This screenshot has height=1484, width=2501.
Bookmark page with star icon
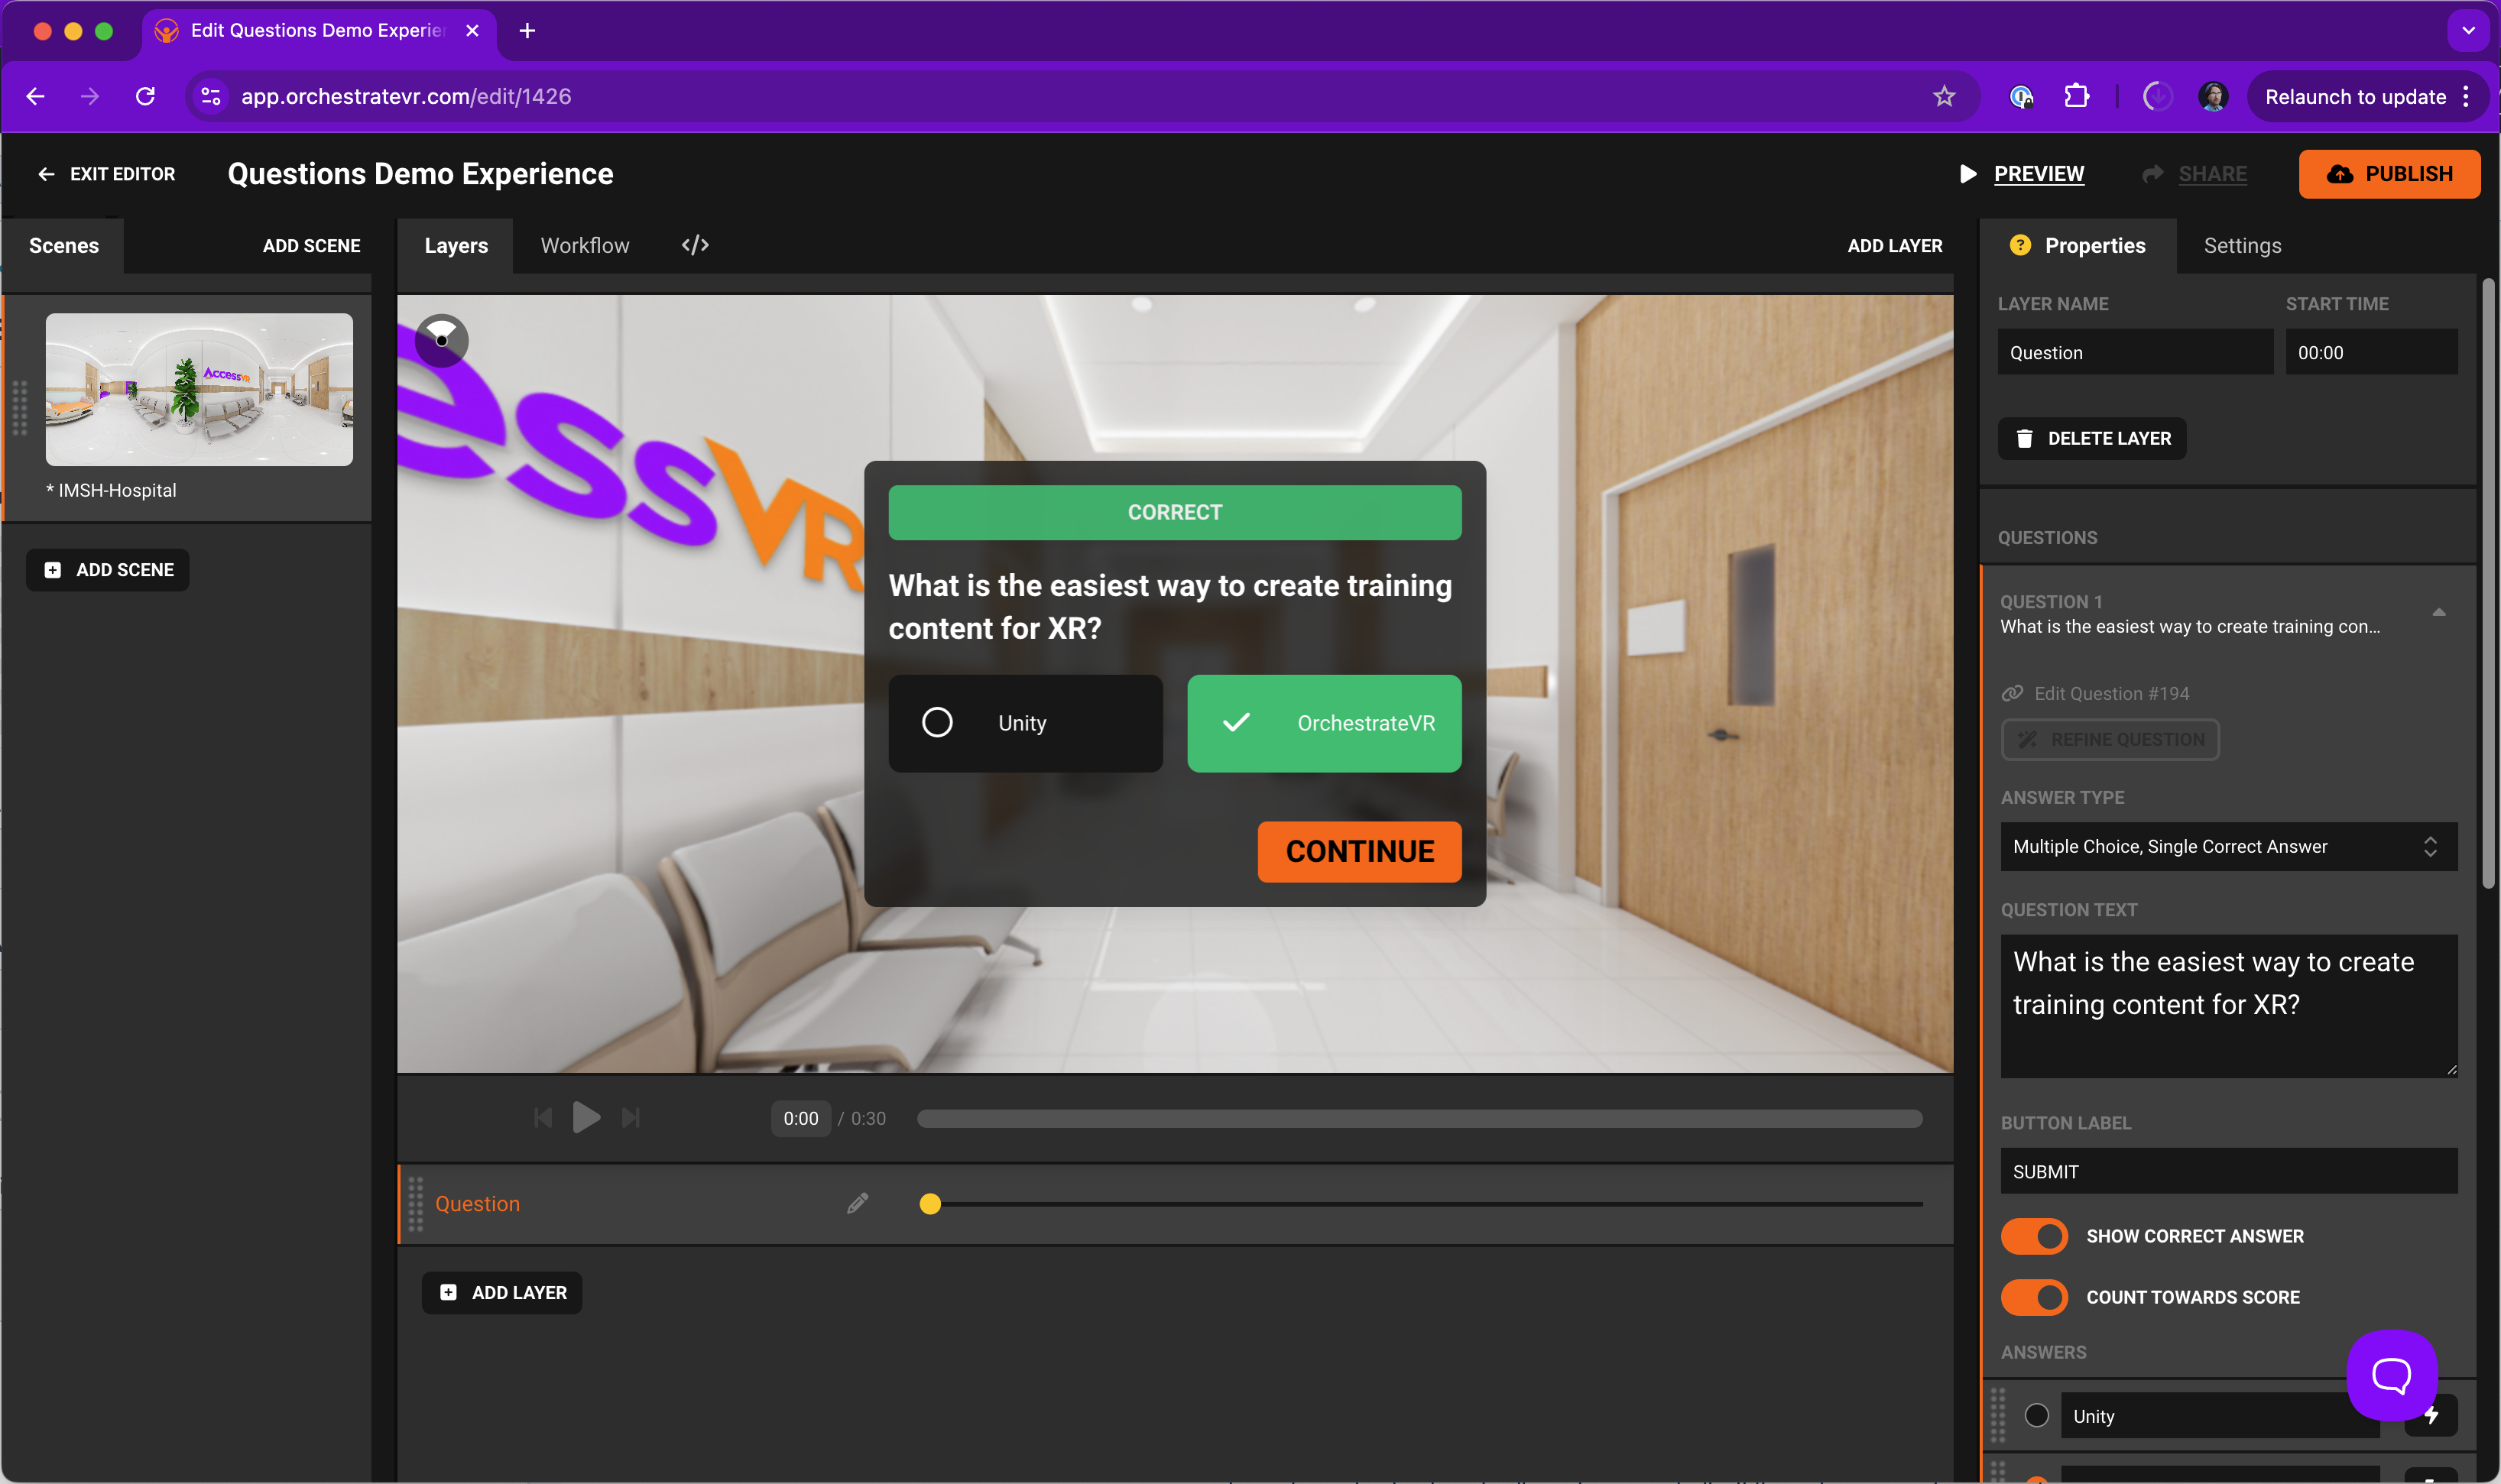pos(1943,96)
